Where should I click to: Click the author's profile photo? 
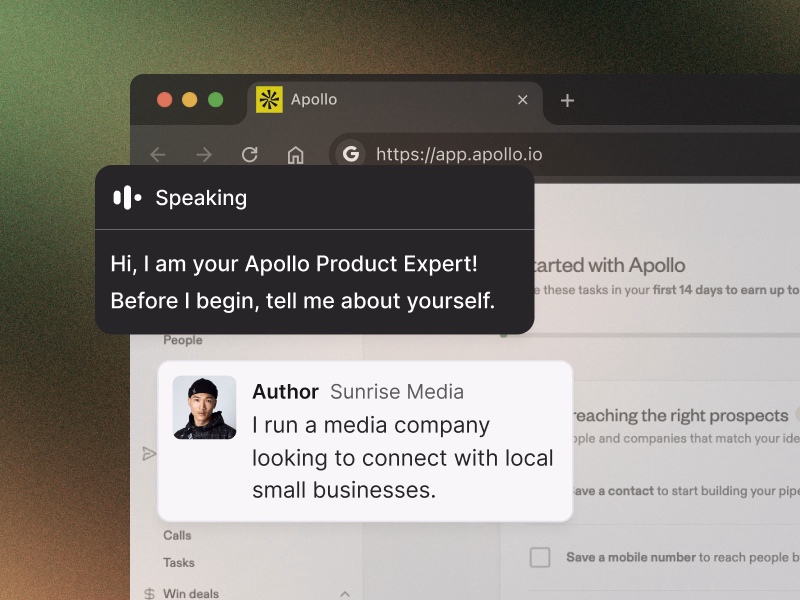[x=205, y=408]
